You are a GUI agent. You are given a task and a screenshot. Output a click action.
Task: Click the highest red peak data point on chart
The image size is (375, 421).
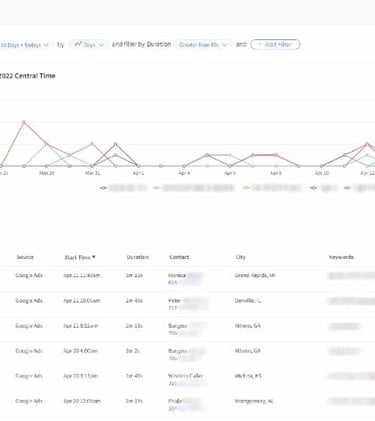tap(24, 122)
